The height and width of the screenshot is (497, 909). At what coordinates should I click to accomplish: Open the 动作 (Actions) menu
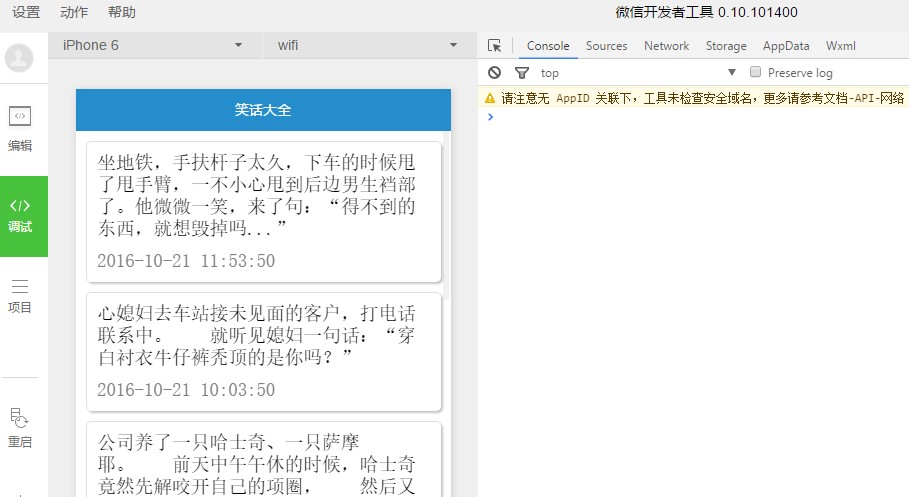coord(74,13)
